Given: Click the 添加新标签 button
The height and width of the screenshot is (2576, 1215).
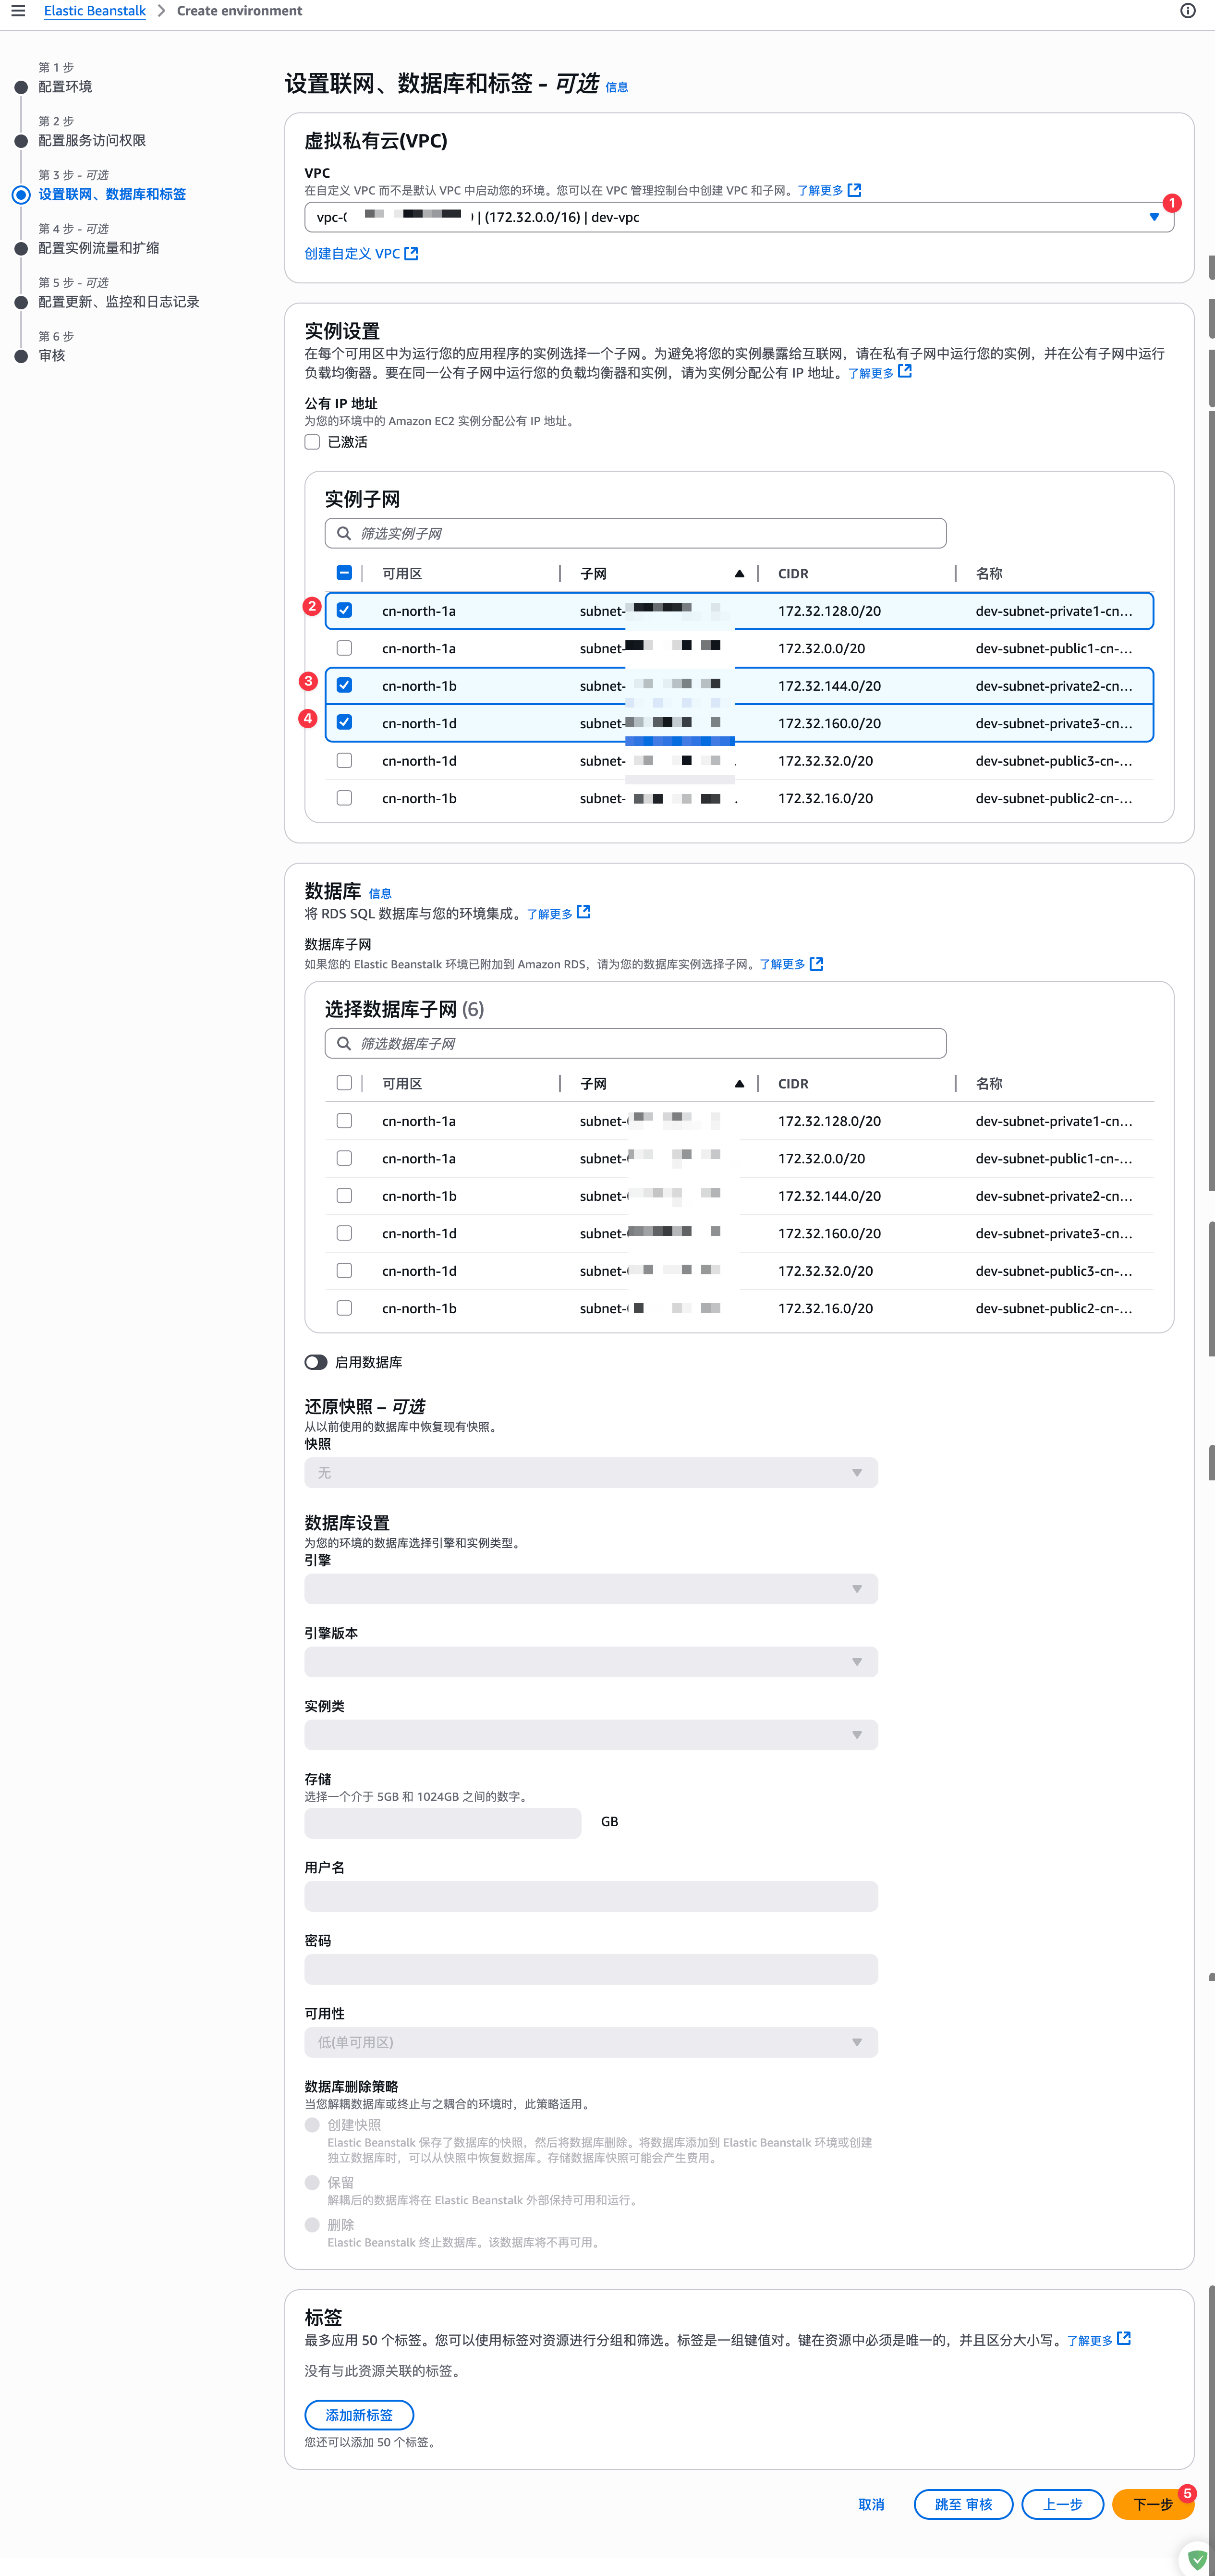Looking at the screenshot, I should coord(359,2415).
